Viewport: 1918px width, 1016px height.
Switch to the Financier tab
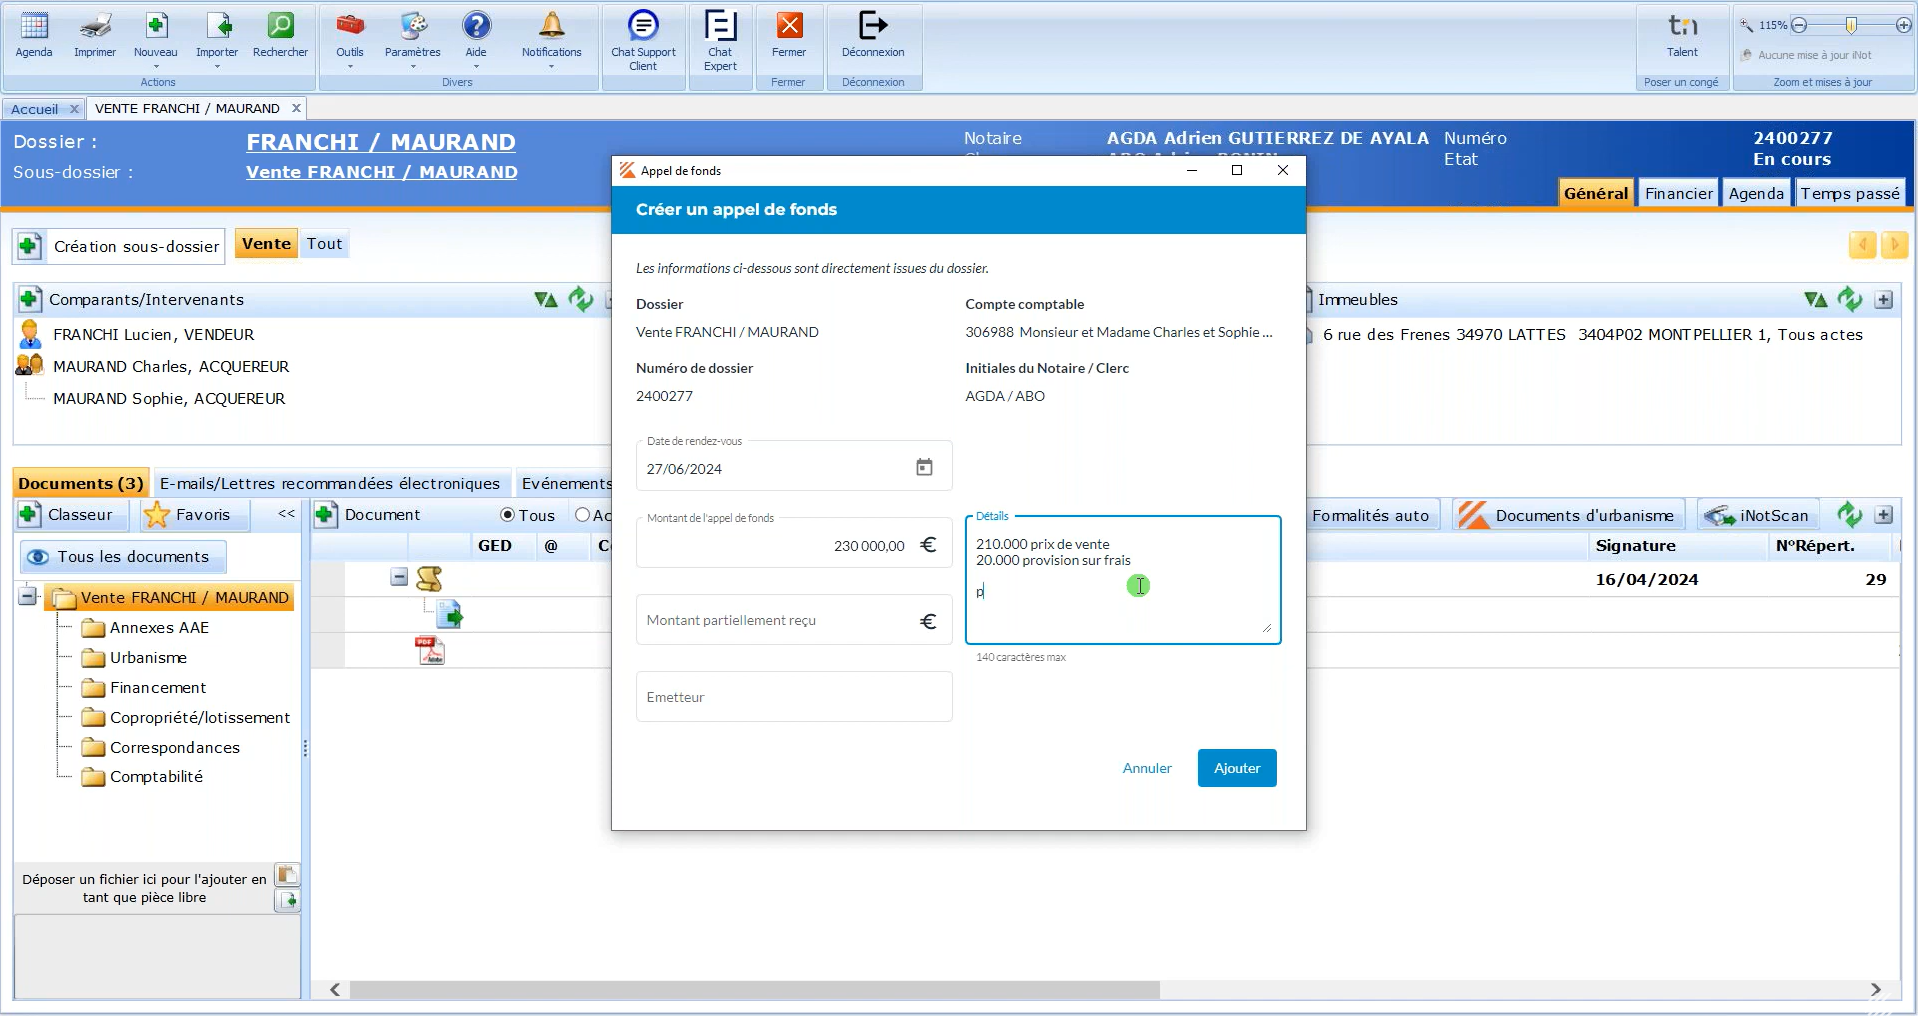tap(1678, 193)
